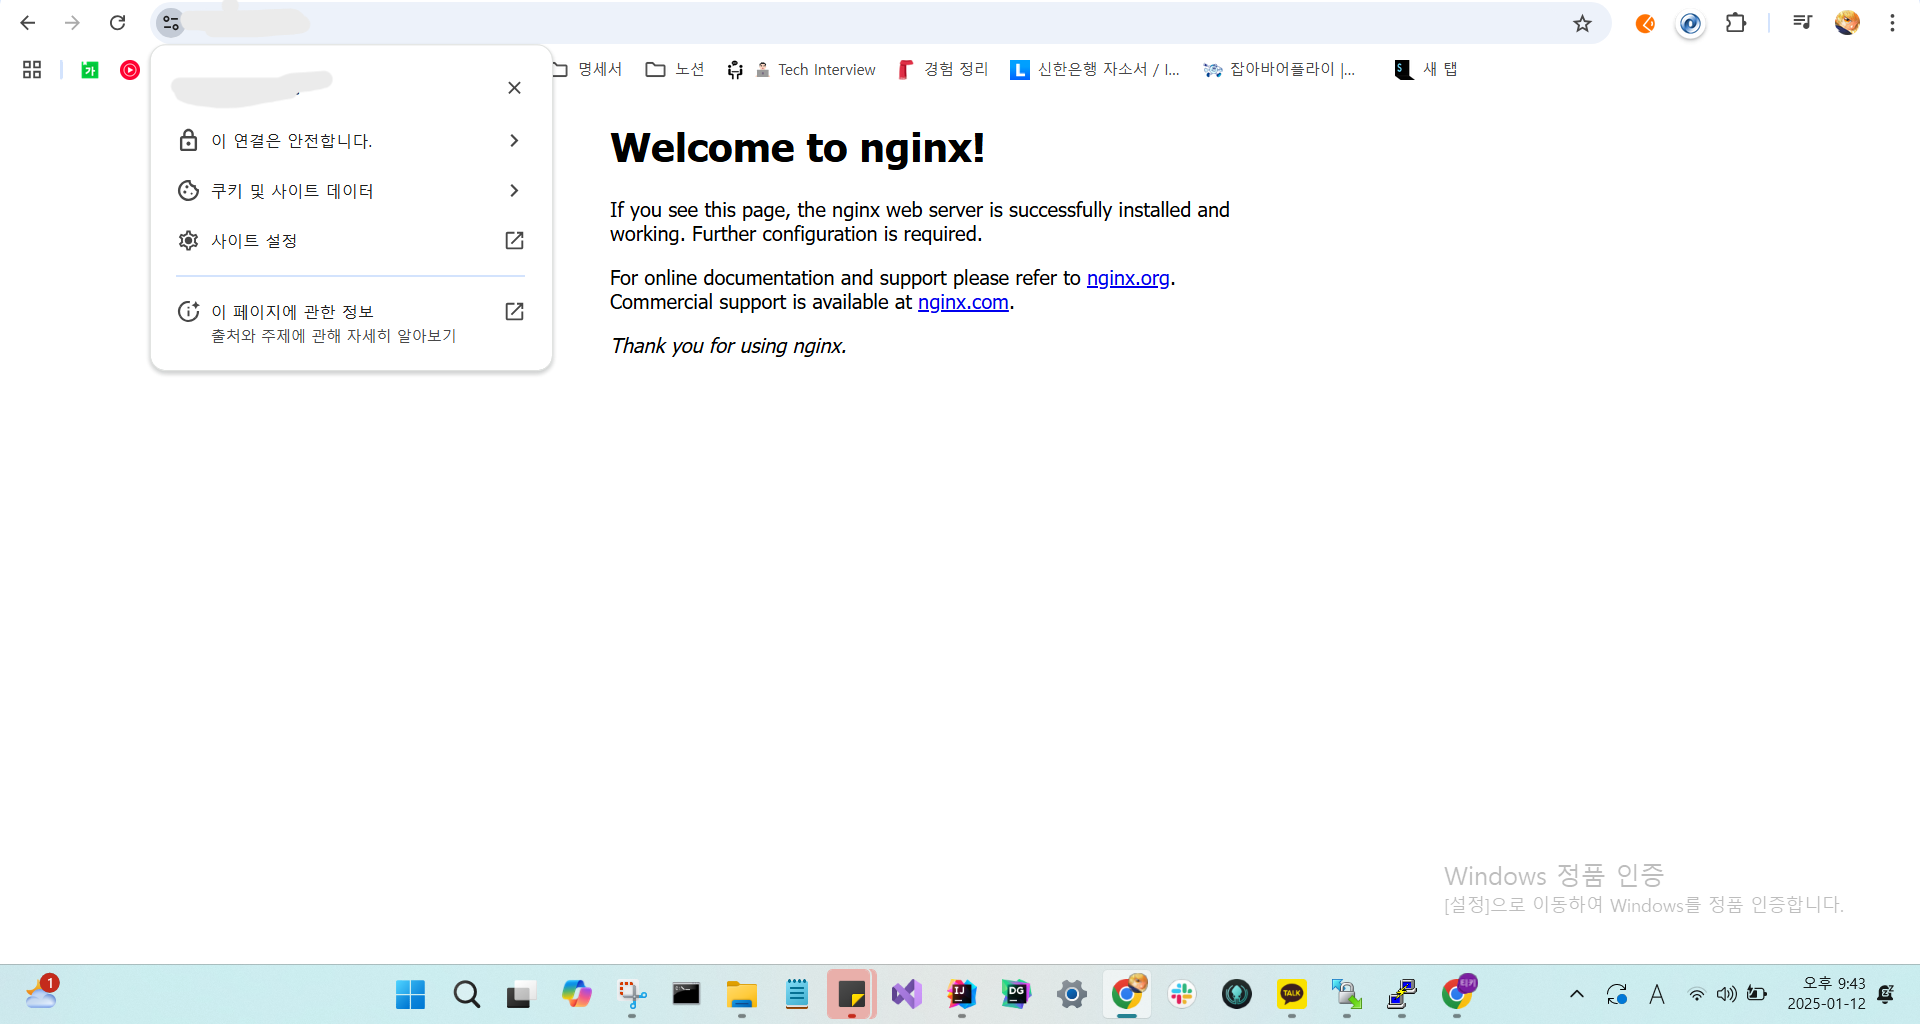The image size is (1920, 1024).
Task: Click the Chrome extensions puzzle icon
Action: (x=1737, y=22)
